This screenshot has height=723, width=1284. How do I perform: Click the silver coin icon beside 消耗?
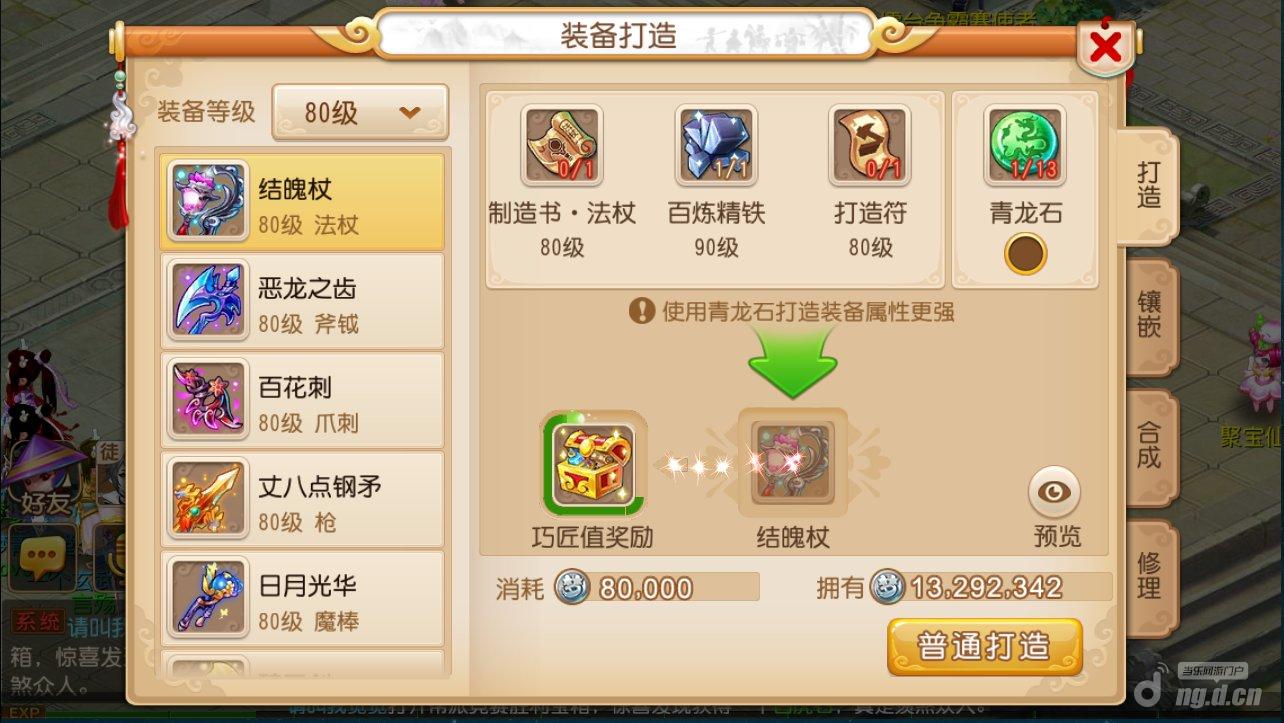[x=572, y=587]
